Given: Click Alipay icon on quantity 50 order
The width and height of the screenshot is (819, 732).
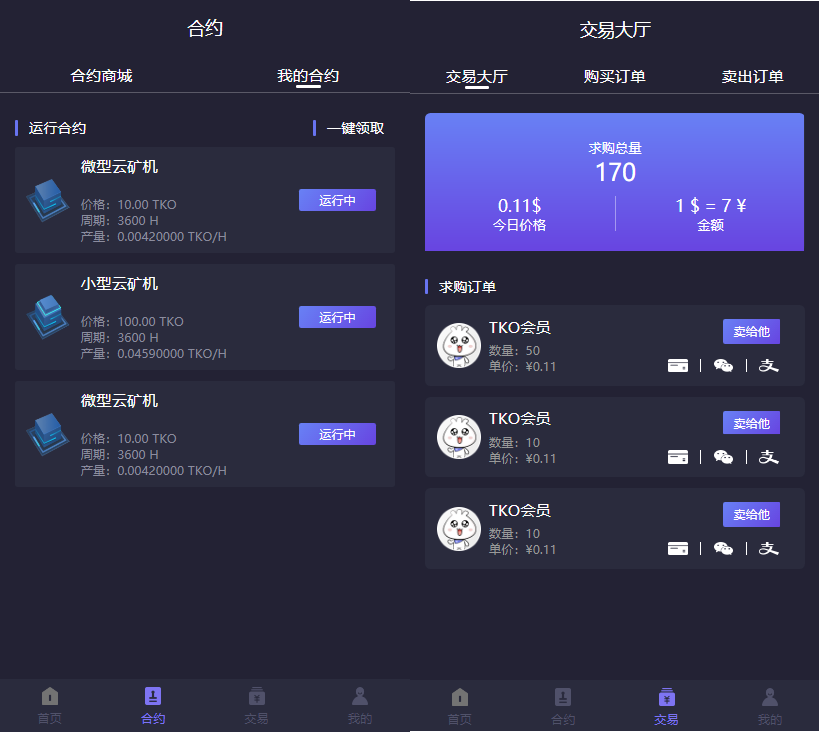Looking at the screenshot, I should [768, 365].
